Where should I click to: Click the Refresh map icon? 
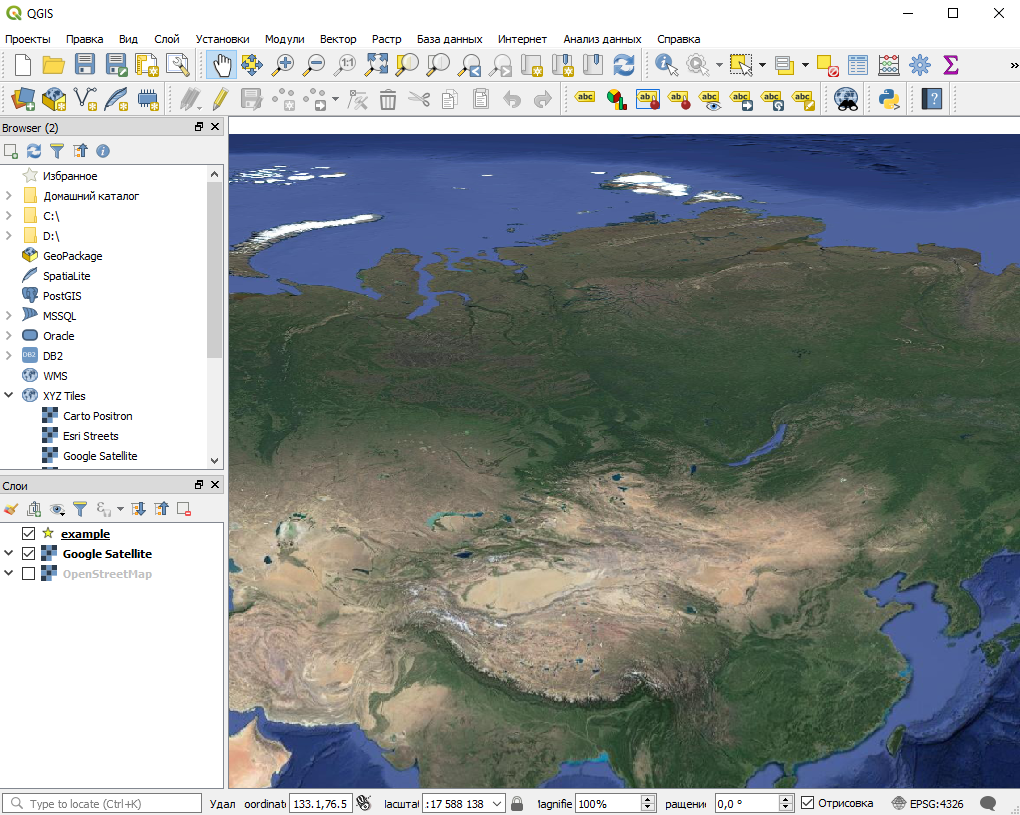624,65
